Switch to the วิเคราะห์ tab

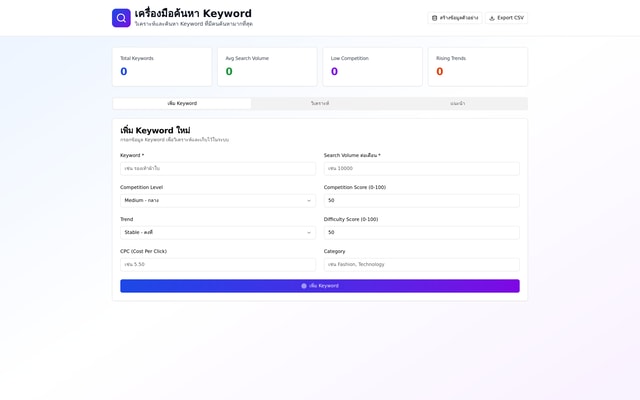320,104
